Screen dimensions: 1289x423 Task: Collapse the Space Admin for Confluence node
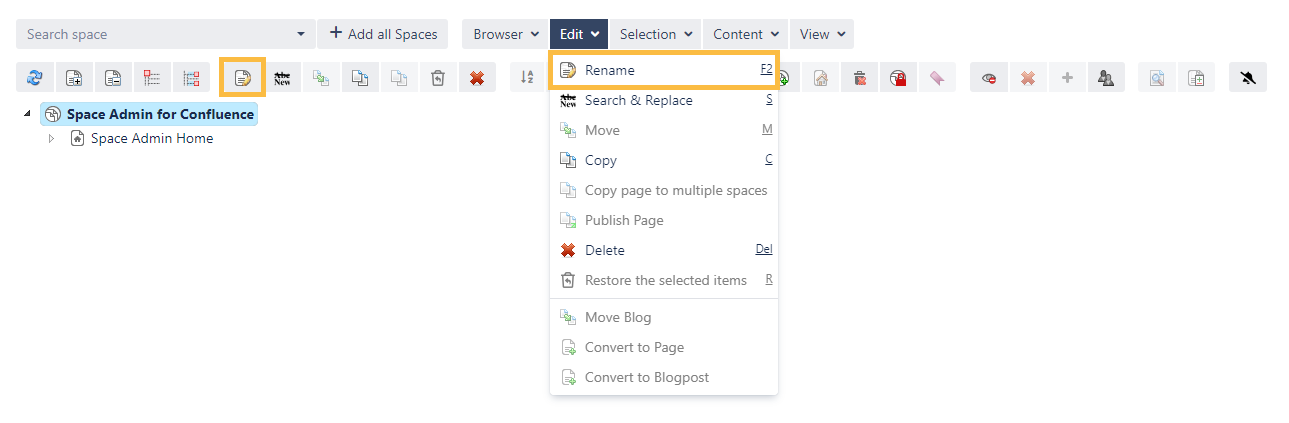click(27, 115)
